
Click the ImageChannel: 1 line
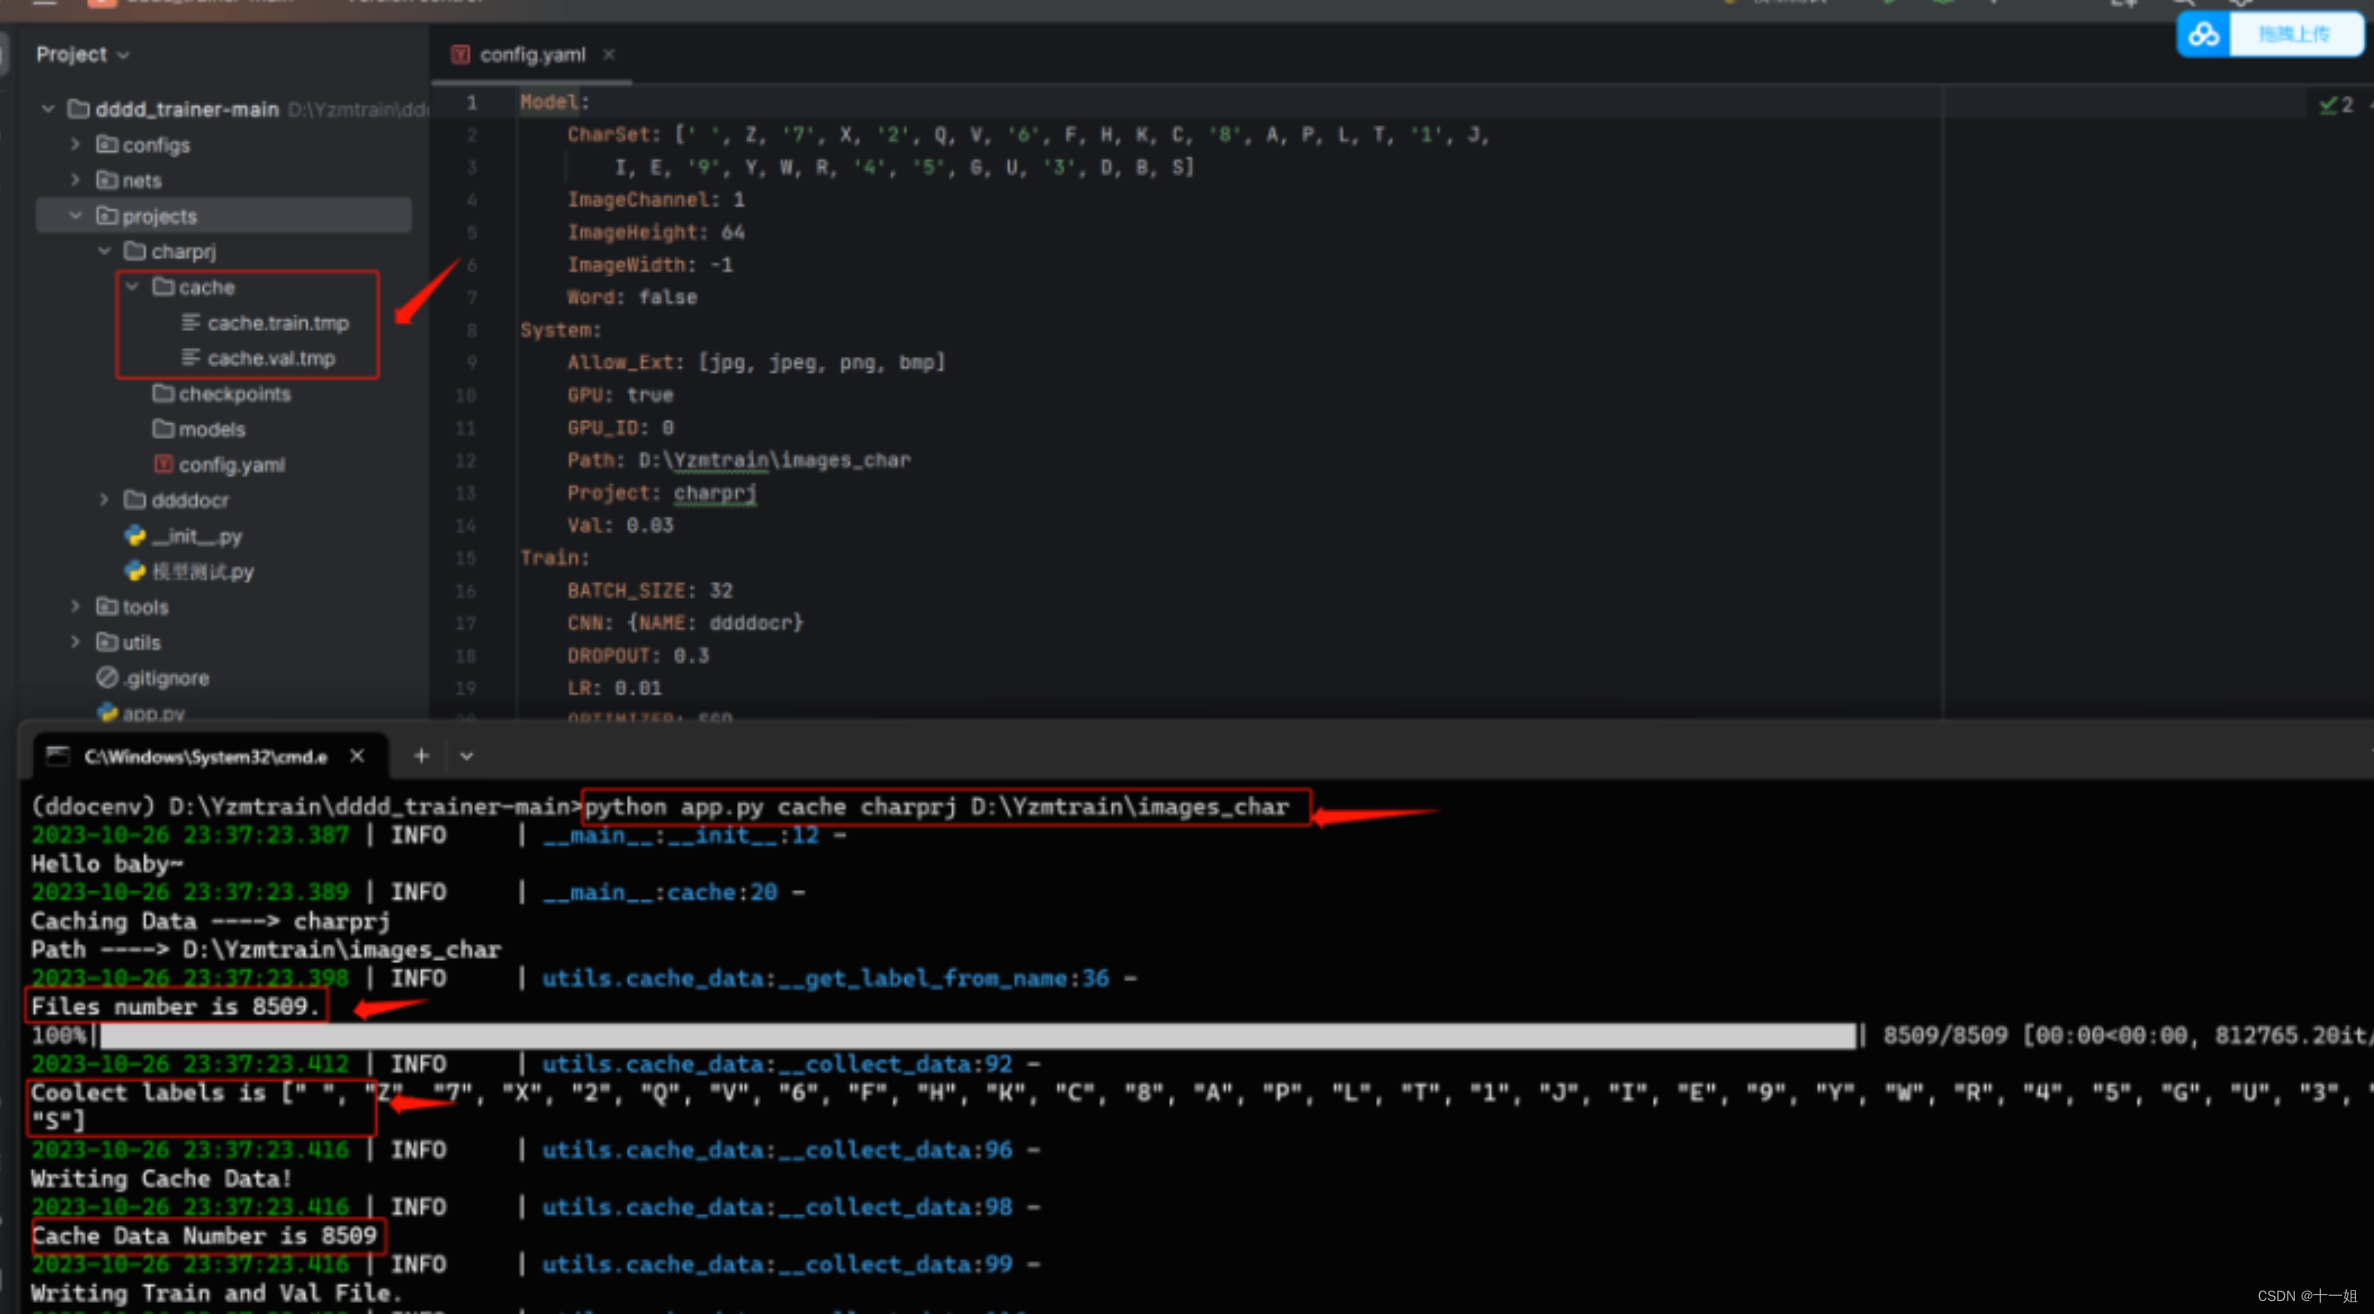[656, 200]
